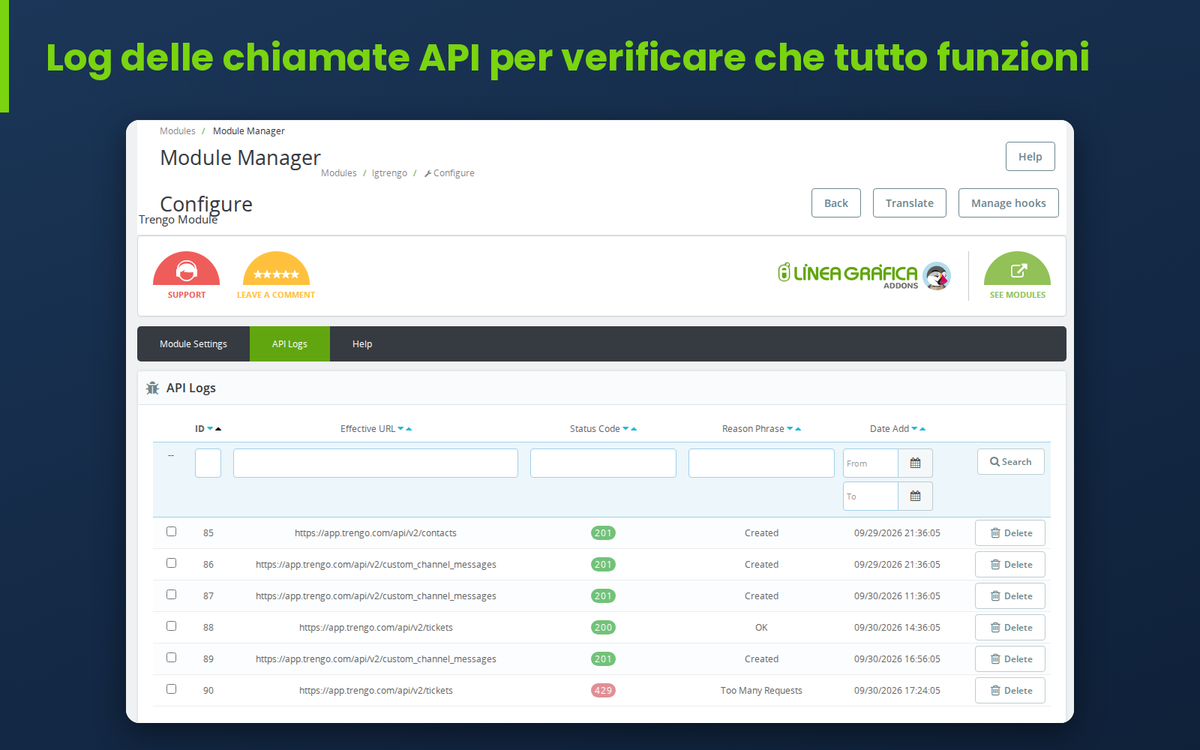Sort Status Code column ascending
Screen dimensions: 1200x750
pyautogui.click(x=634, y=429)
